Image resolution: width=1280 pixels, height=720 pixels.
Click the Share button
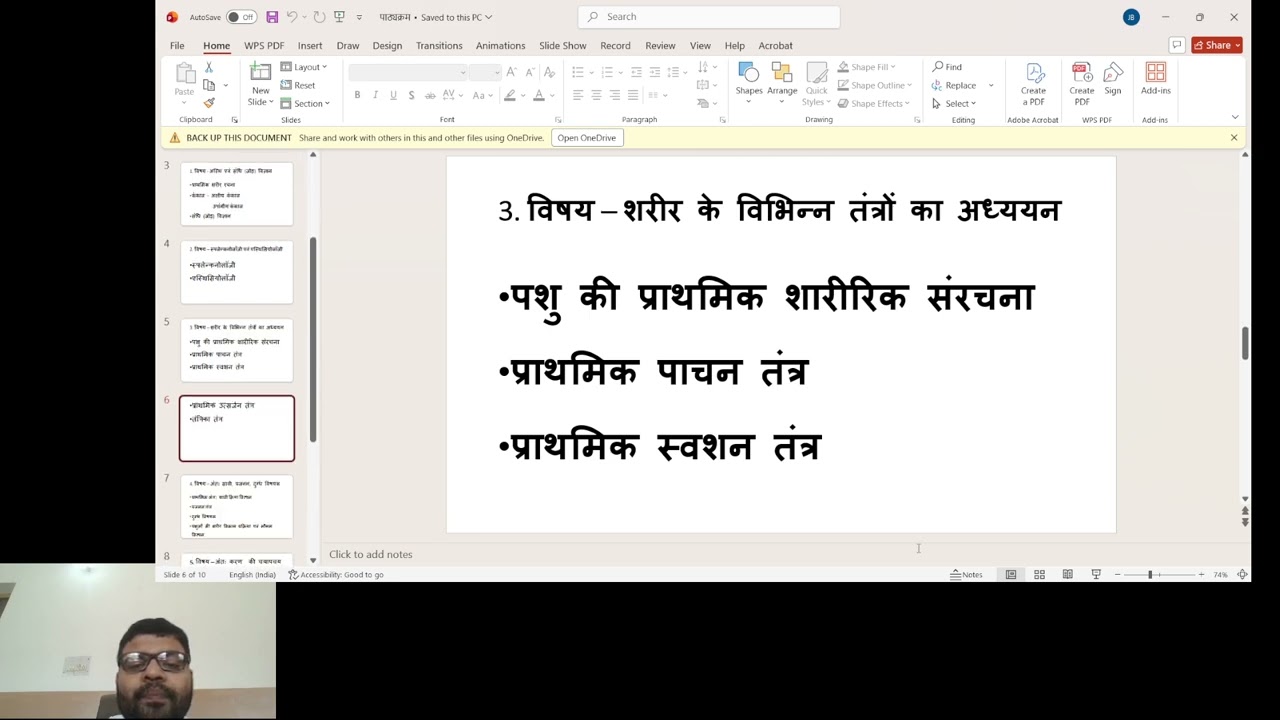pyautogui.click(x=1216, y=45)
